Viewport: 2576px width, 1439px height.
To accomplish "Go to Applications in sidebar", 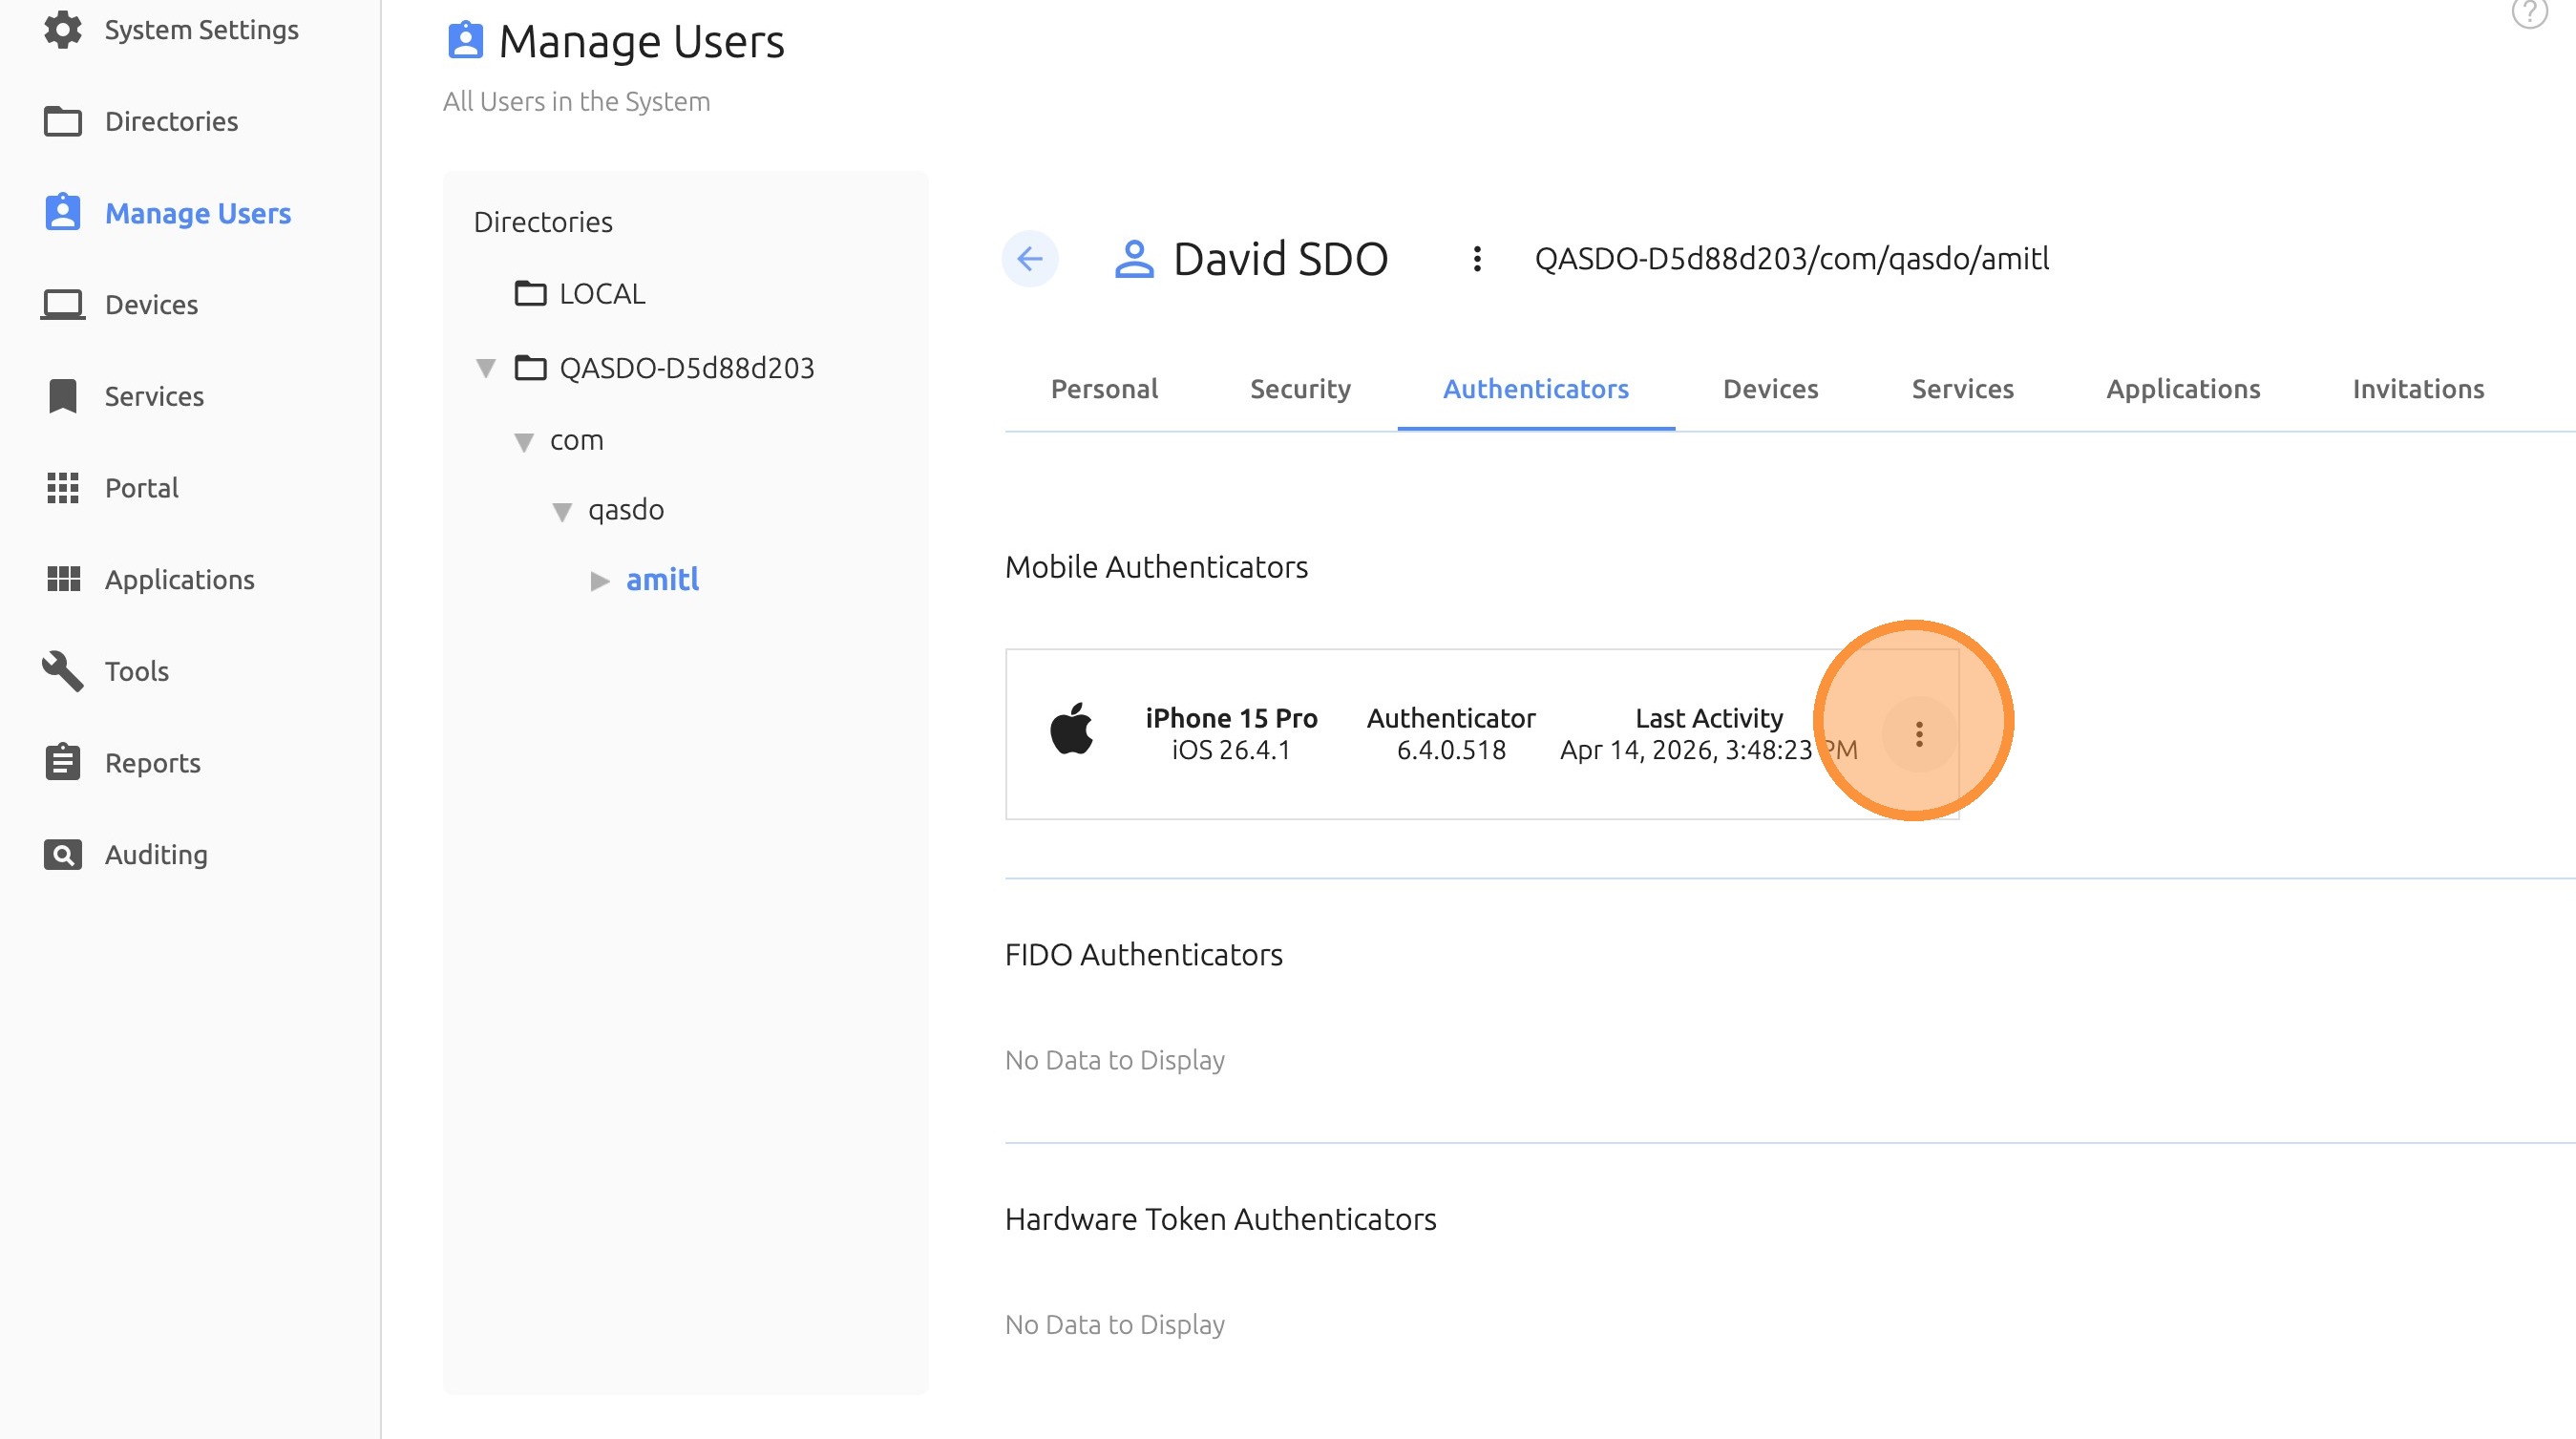I will coord(179,579).
